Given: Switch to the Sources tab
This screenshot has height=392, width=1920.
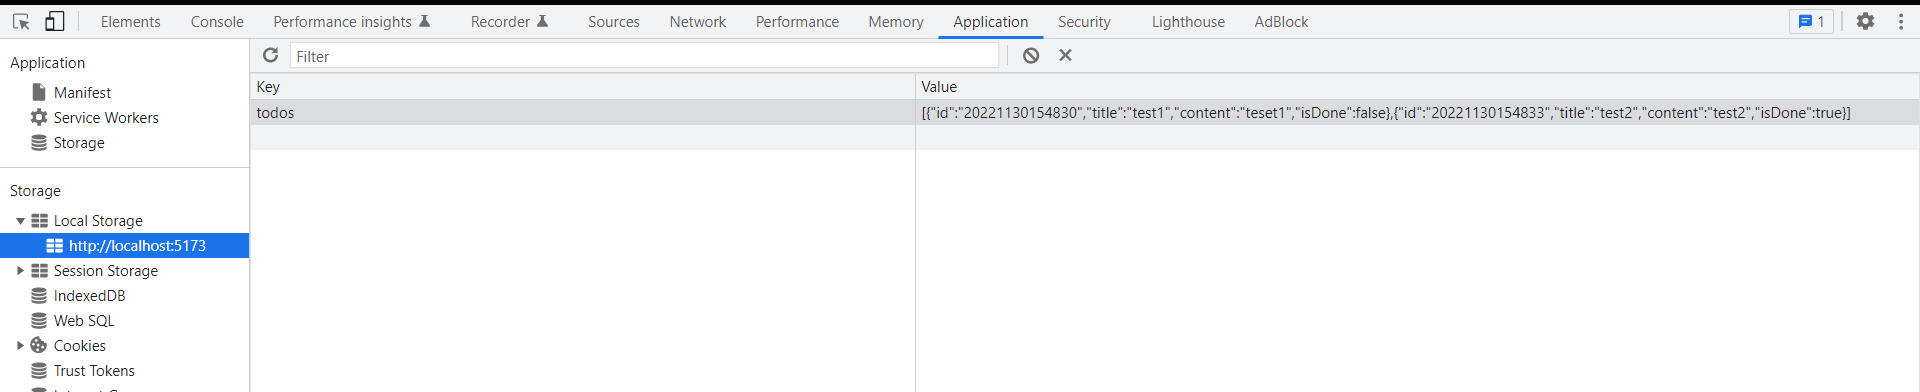Looking at the screenshot, I should coord(614,22).
